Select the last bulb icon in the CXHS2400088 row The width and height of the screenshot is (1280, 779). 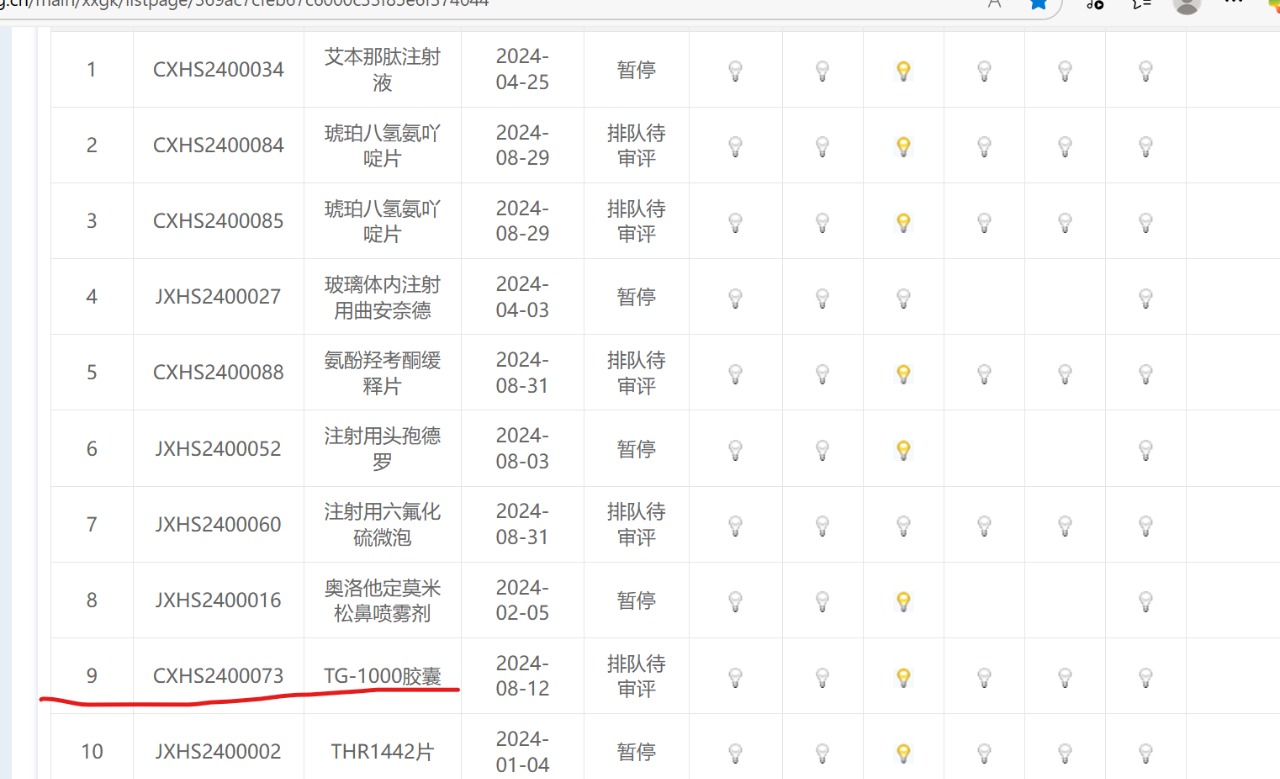click(x=1146, y=373)
